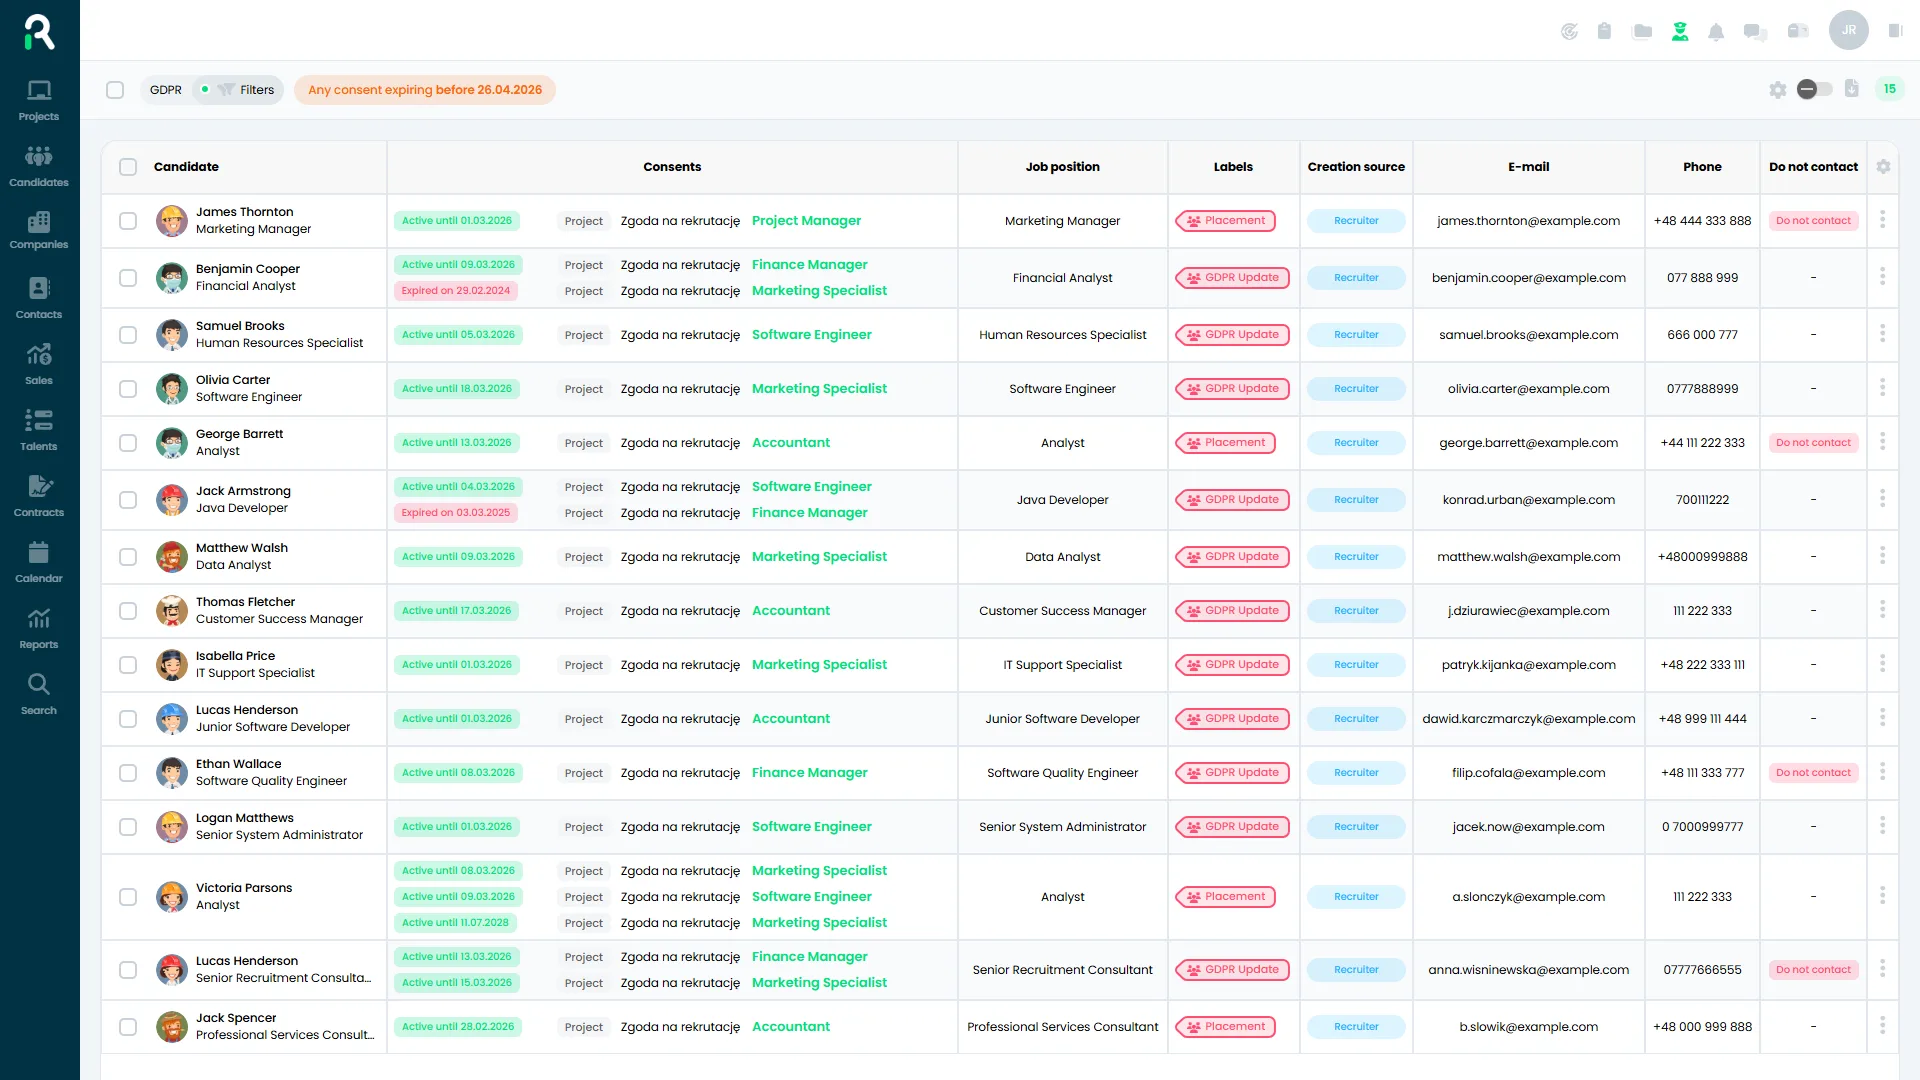The height and width of the screenshot is (1080, 1920).
Task: Open the chat messages icon
Action: pos(1754,32)
